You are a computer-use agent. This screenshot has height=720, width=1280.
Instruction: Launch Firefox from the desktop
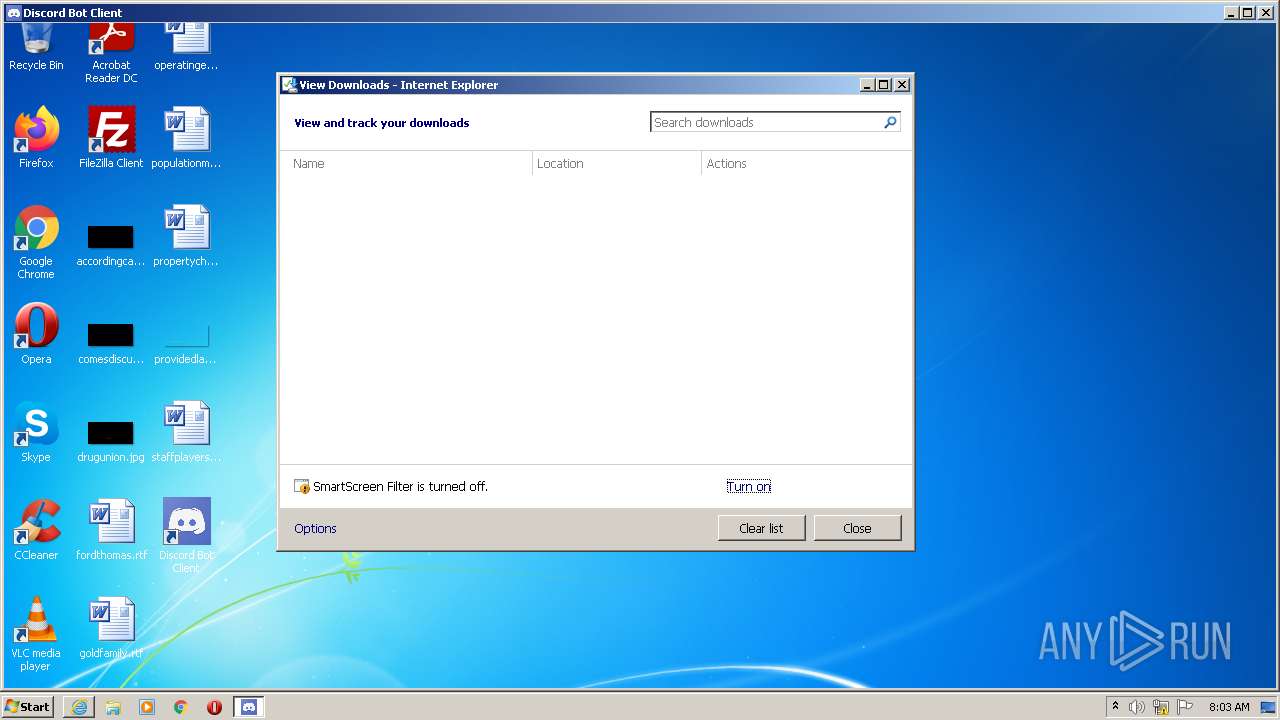(x=36, y=137)
